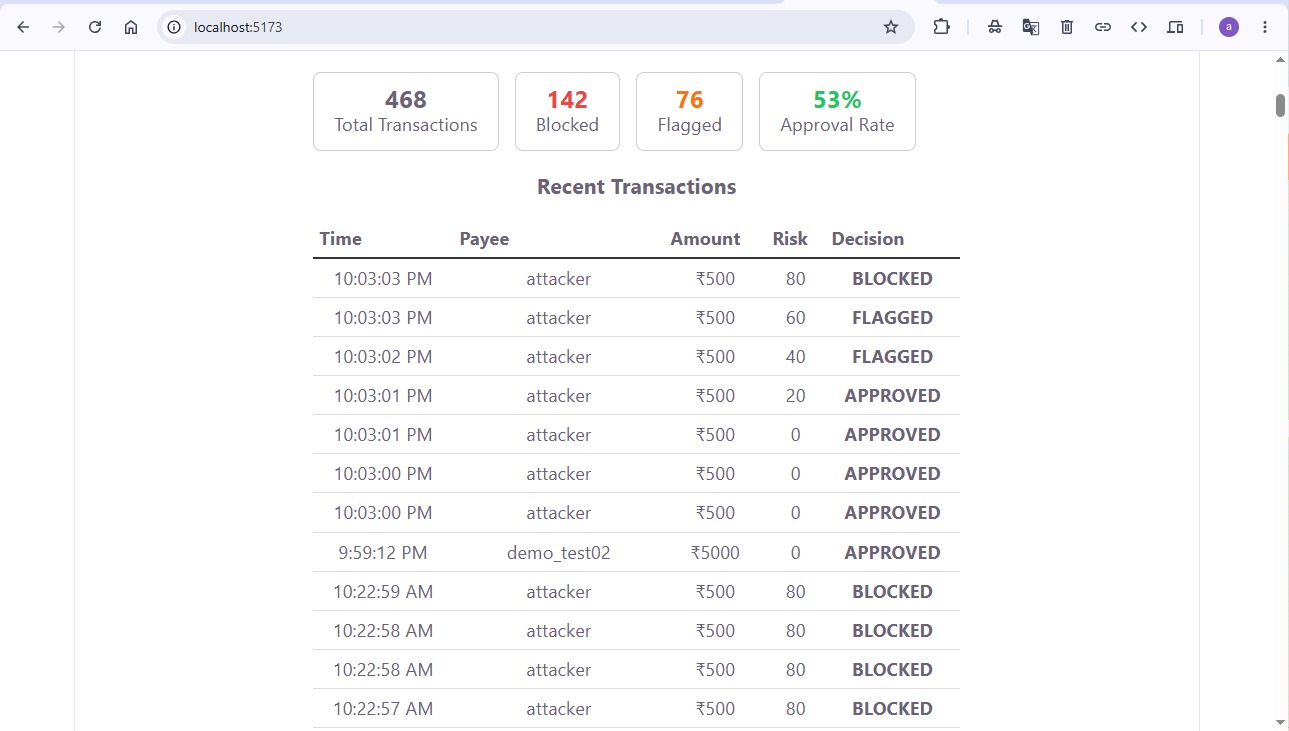This screenshot has height=731, width=1289.
Task: Click the Flagged count card
Action: 689,111
